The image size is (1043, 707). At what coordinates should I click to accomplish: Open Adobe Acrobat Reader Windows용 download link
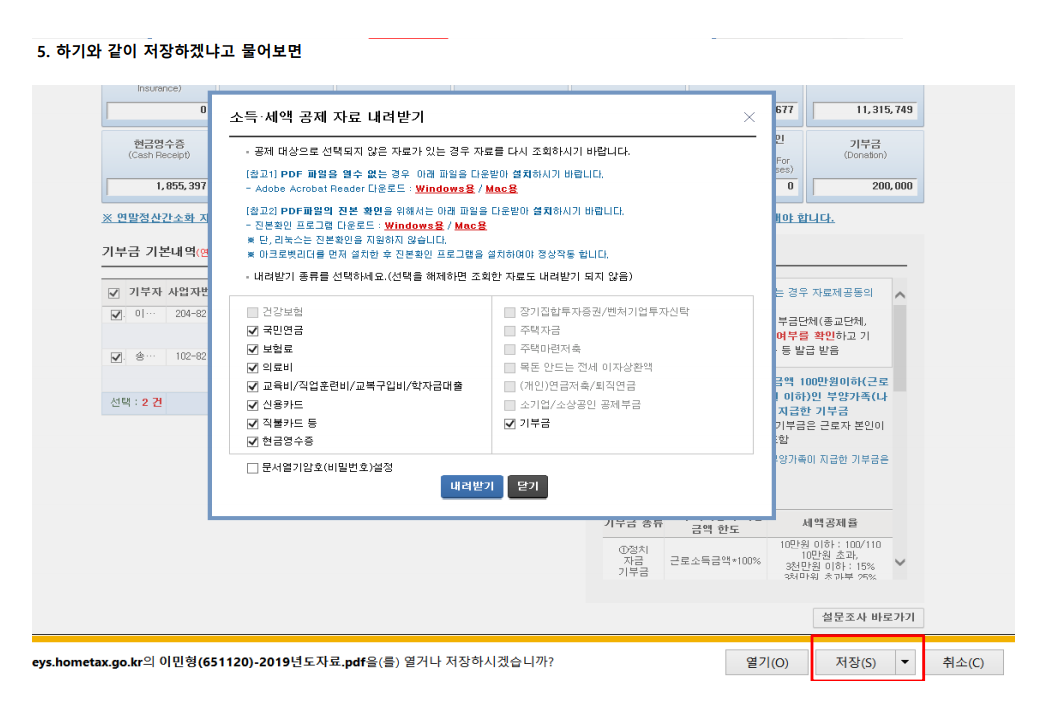[444, 188]
